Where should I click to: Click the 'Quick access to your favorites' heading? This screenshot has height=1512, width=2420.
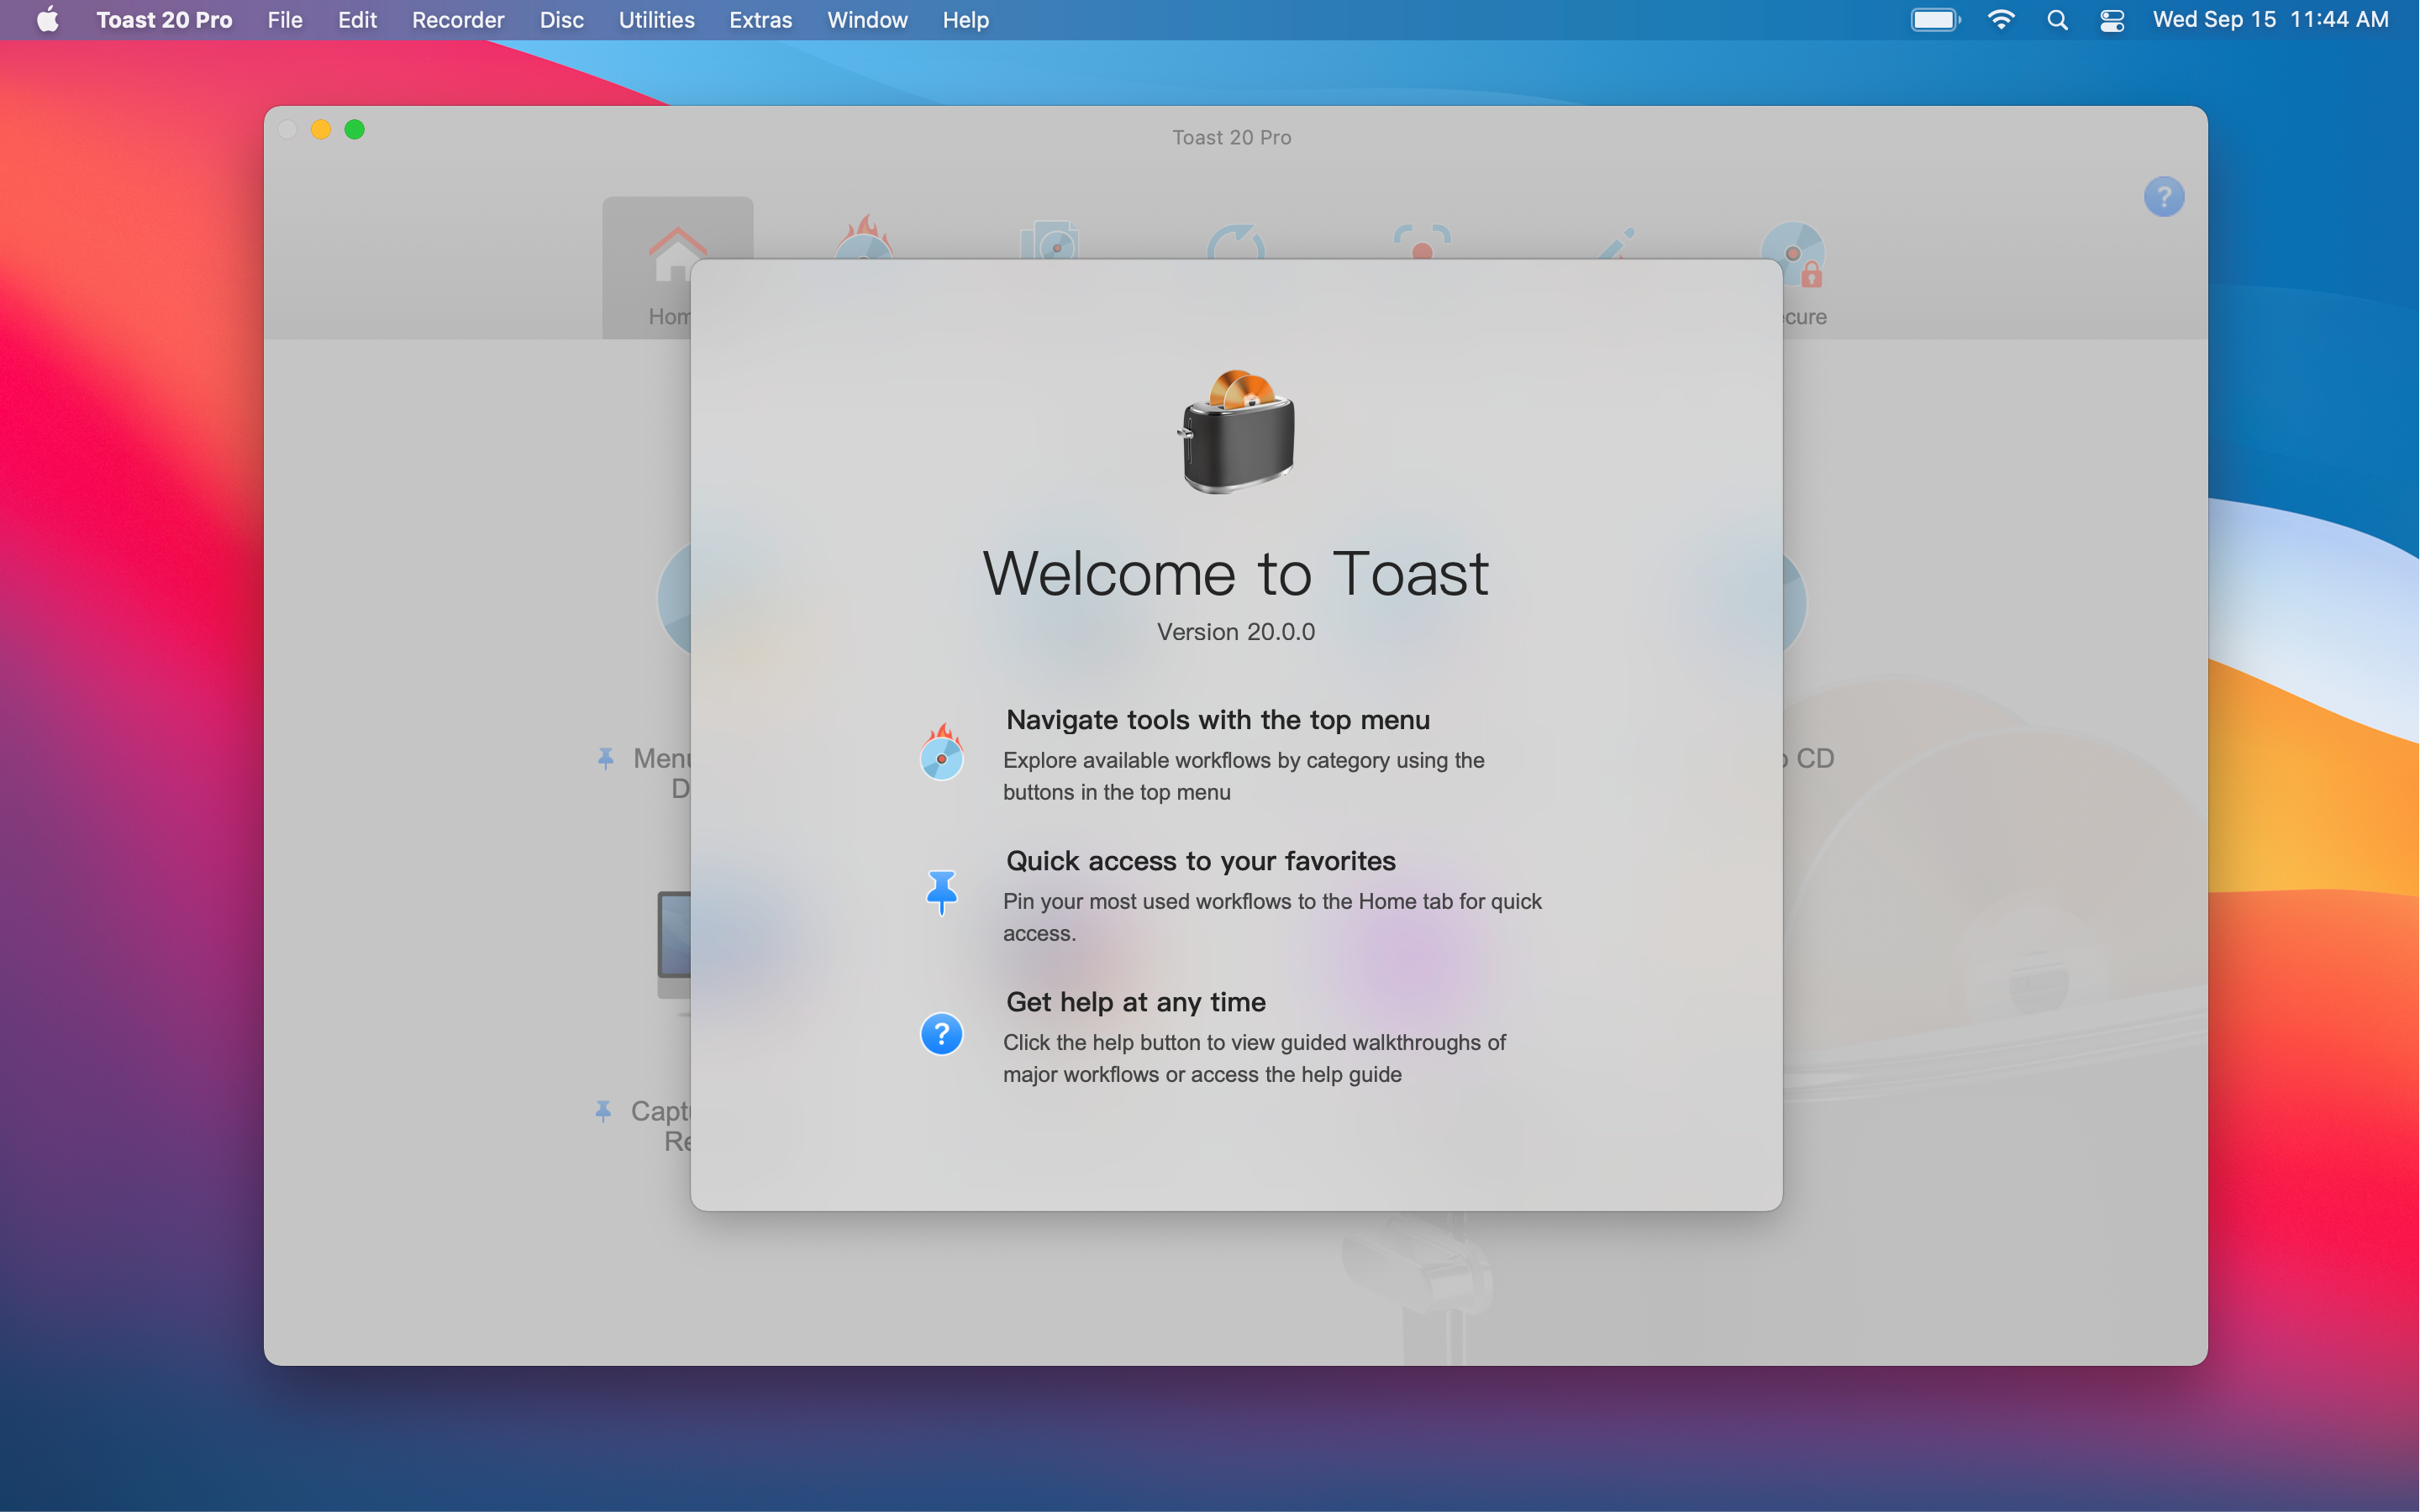1200,861
